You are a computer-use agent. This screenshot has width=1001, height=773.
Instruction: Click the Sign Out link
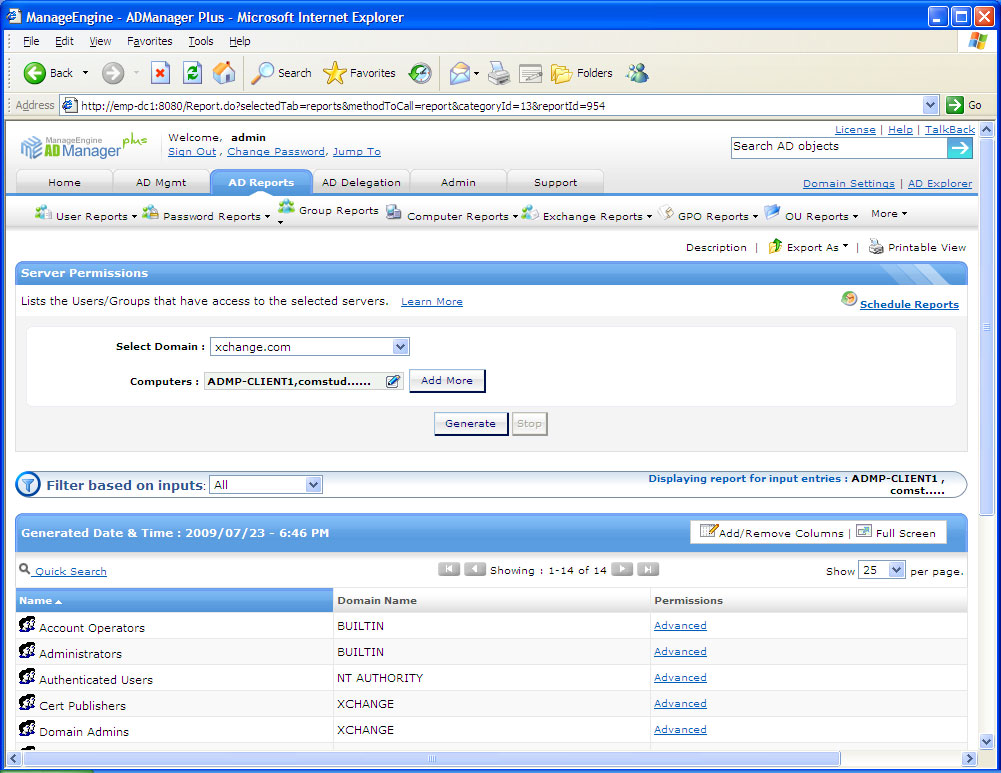[192, 151]
